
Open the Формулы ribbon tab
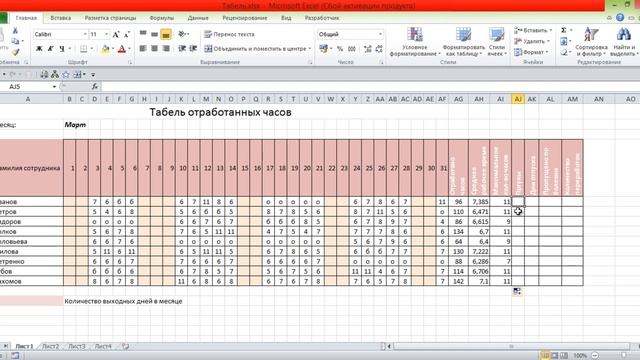tap(162, 18)
